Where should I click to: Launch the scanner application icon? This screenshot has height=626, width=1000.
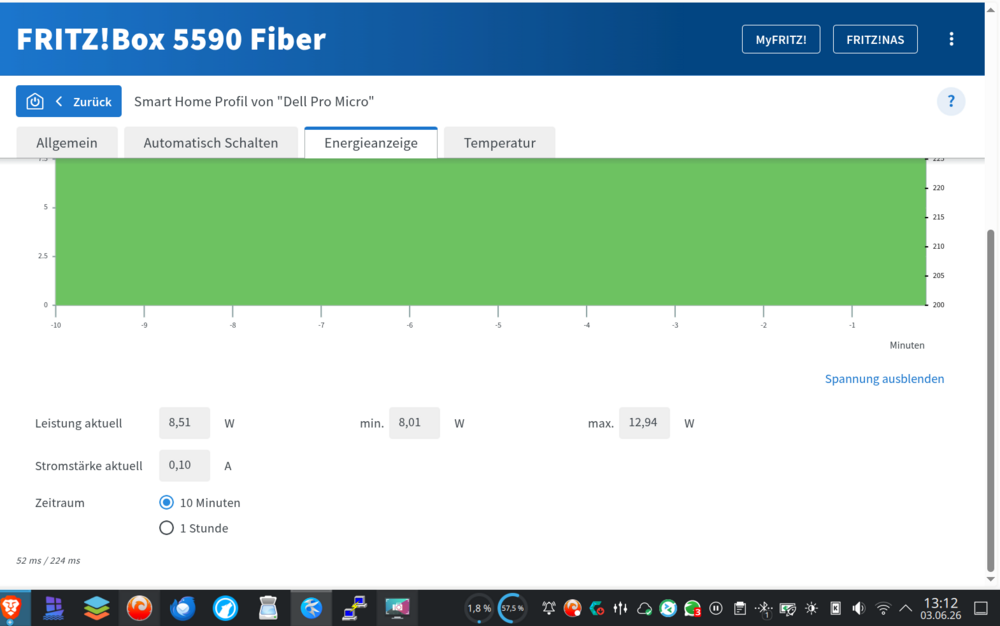coord(268,608)
